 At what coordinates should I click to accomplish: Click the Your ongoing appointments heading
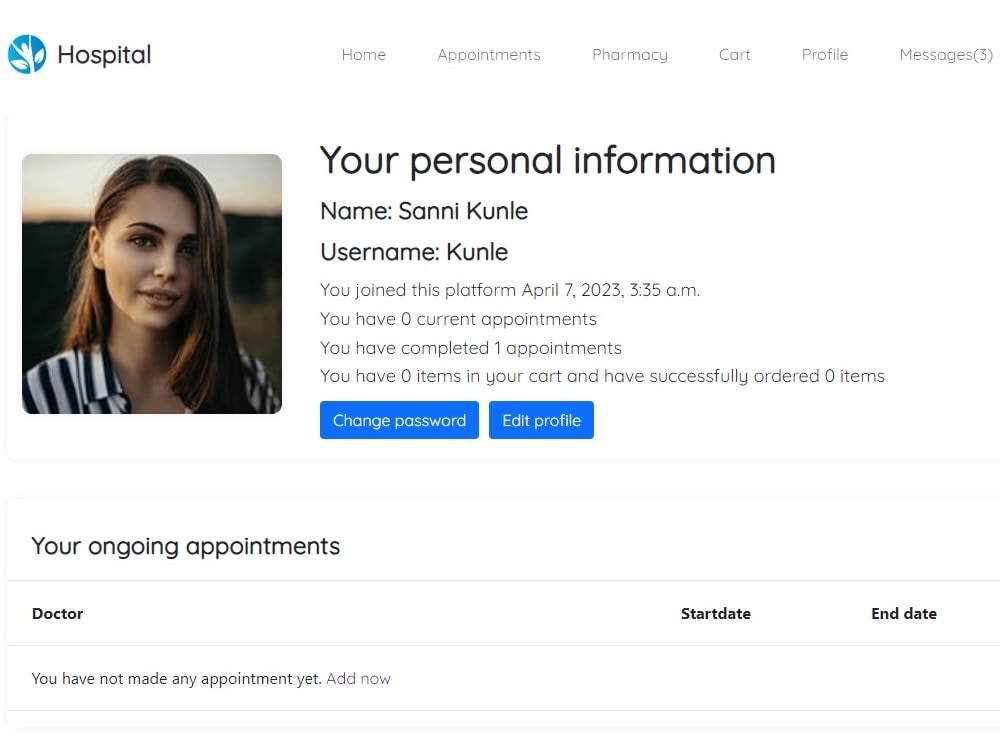tap(185, 546)
